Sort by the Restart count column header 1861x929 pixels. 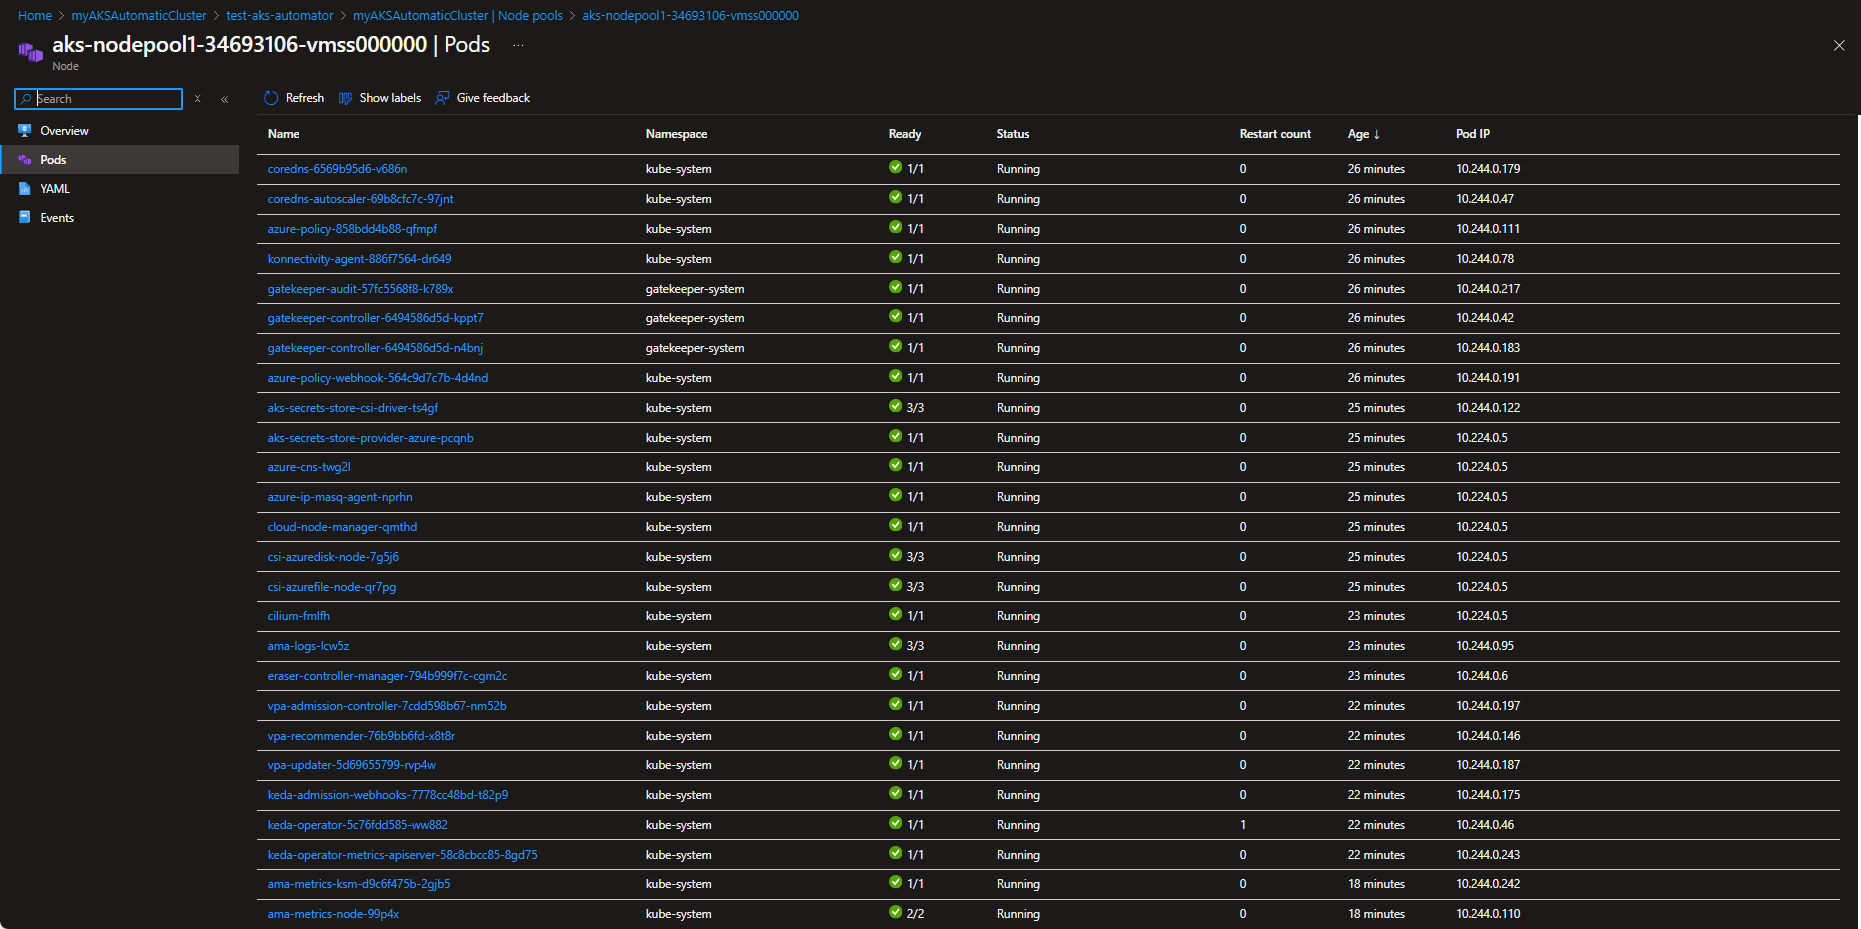(x=1275, y=134)
